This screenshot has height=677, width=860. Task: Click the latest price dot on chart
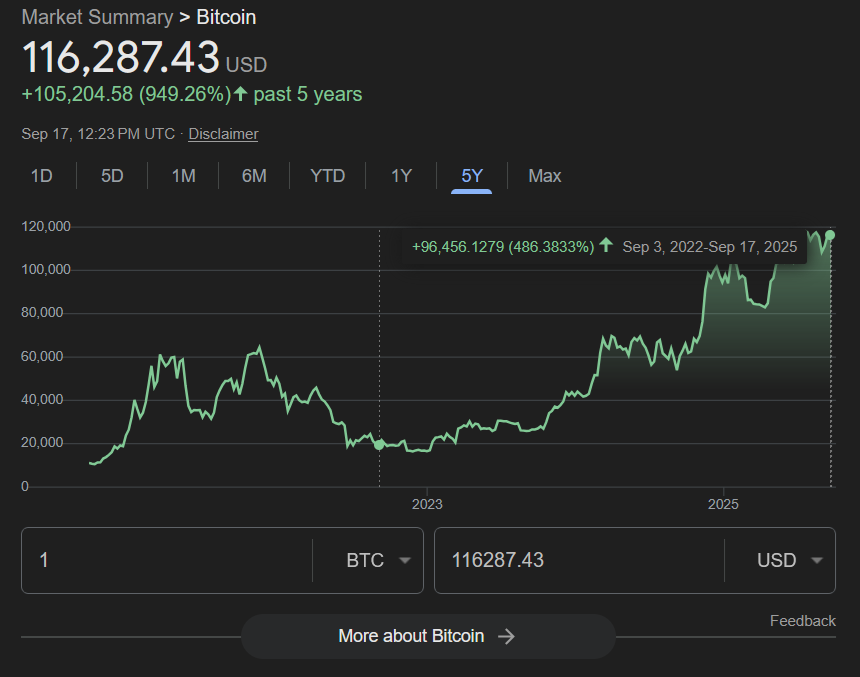click(830, 235)
